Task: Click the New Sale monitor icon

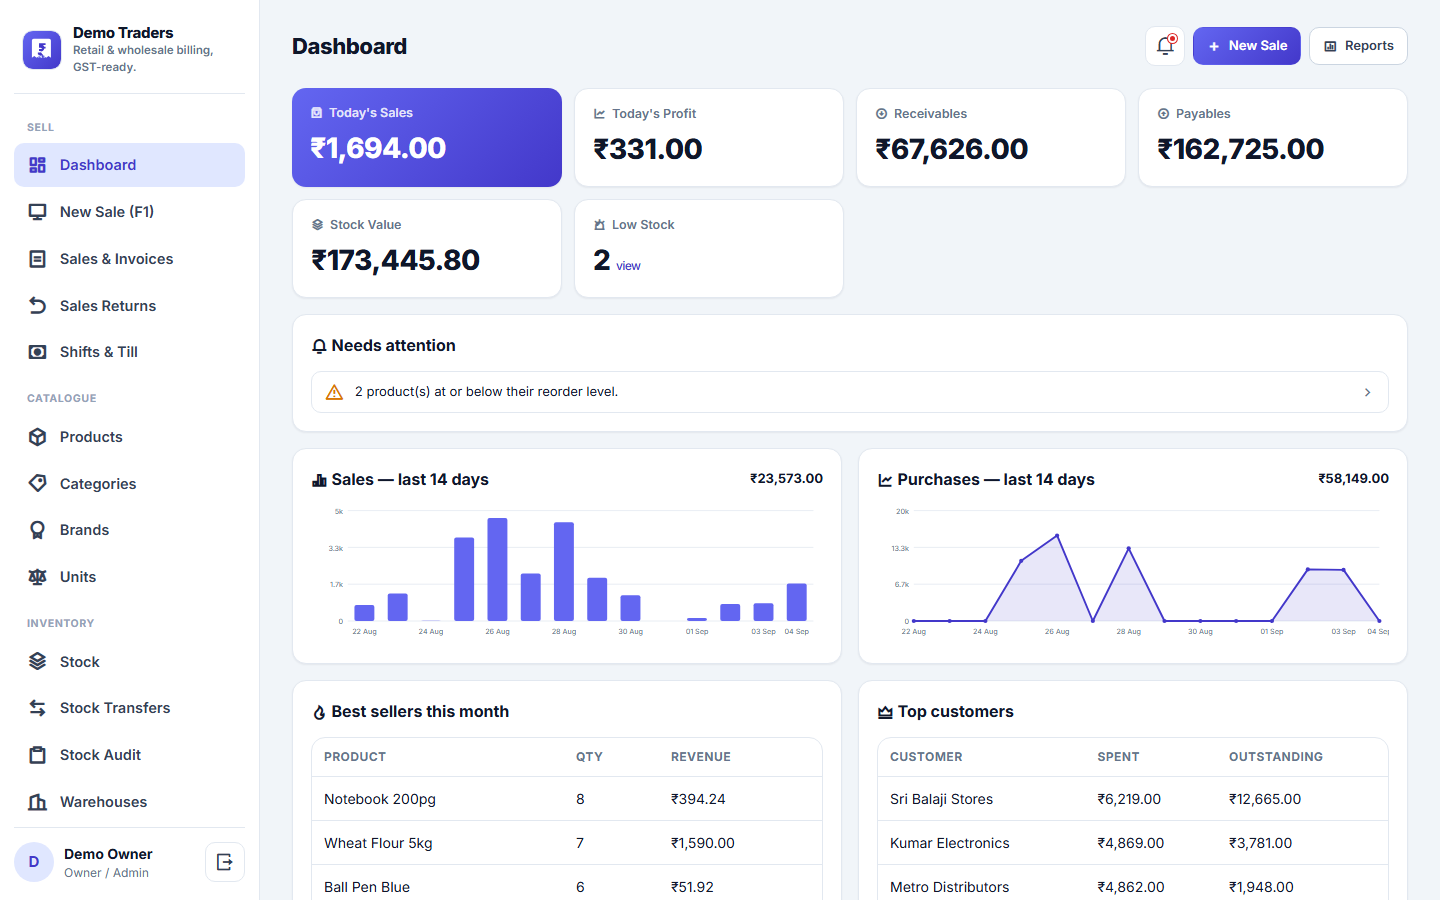Action: tap(38, 212)
